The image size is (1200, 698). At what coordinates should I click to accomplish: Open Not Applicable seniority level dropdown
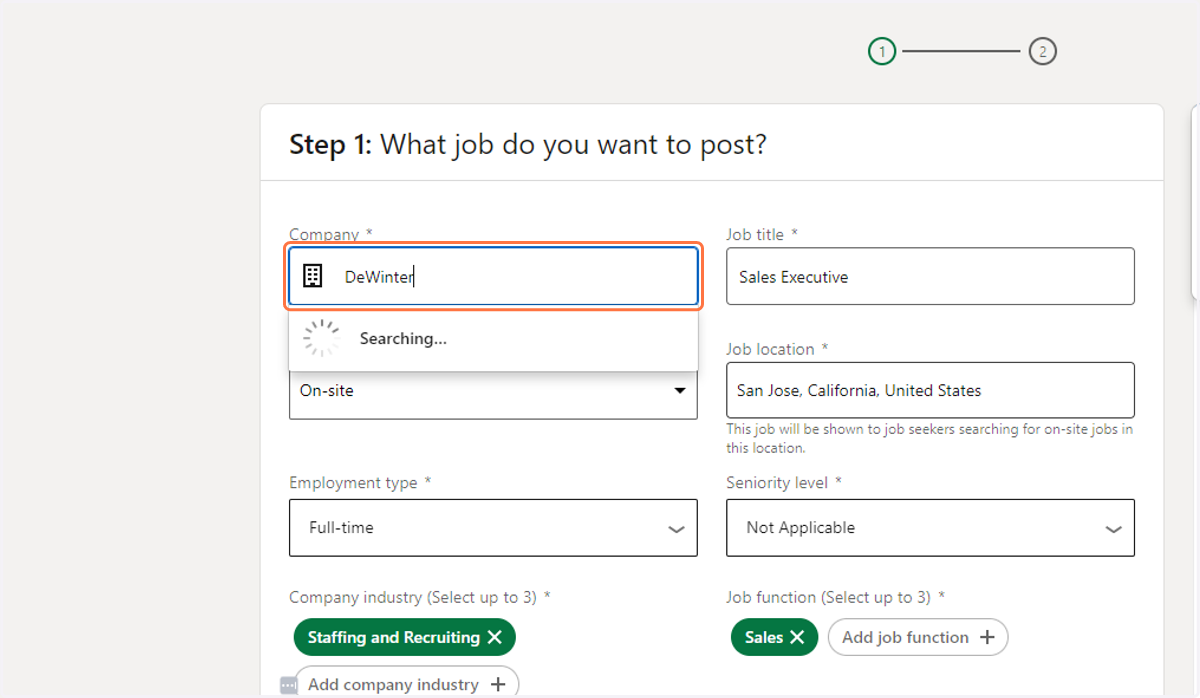point(930,528)
